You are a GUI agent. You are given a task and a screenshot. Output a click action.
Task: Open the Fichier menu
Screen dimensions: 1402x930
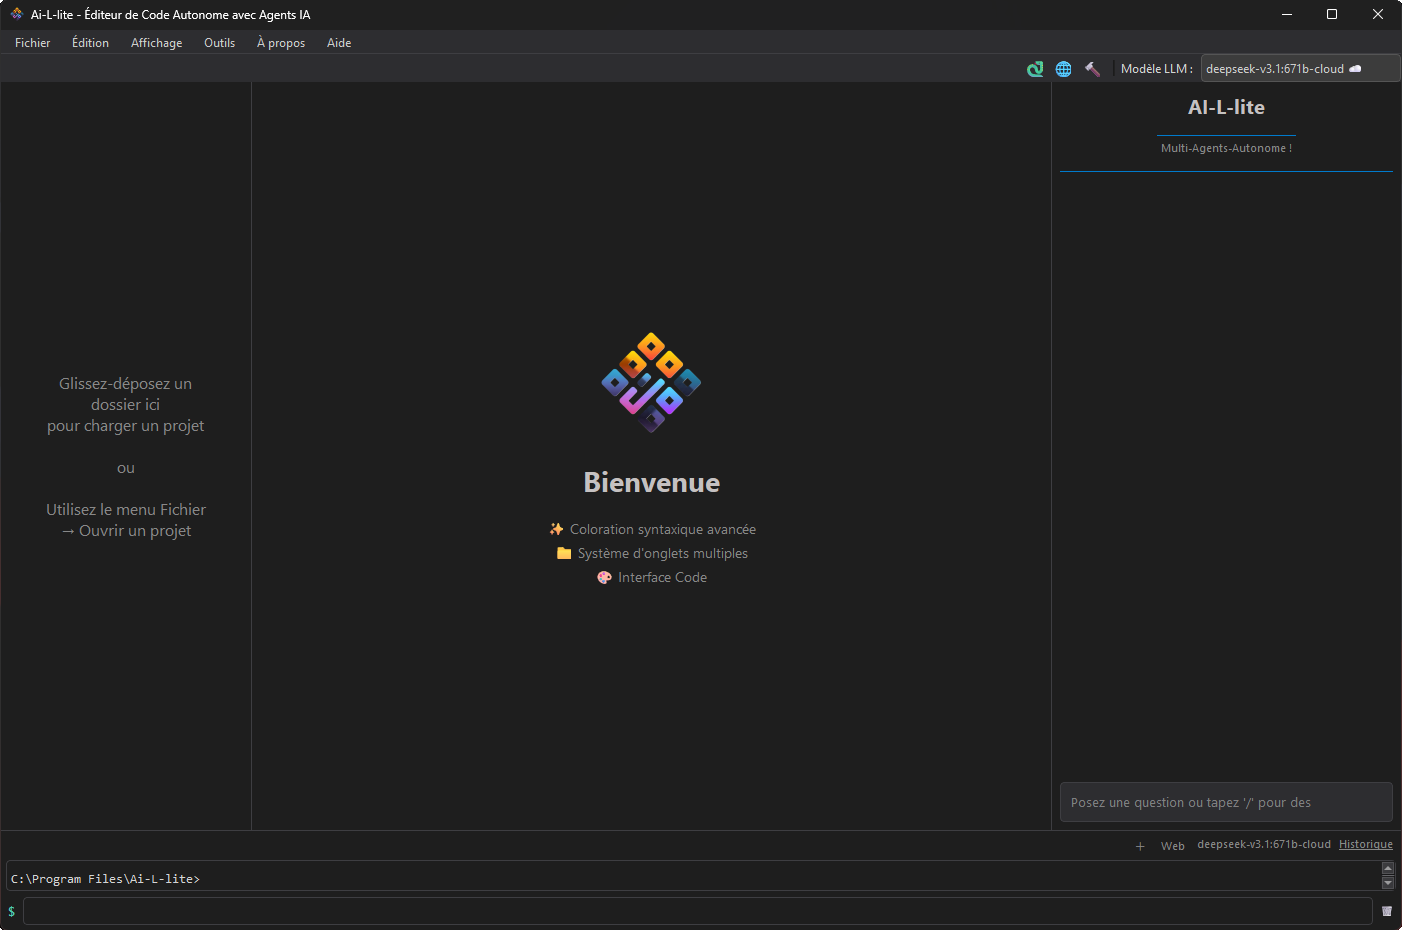pos(32,43)
